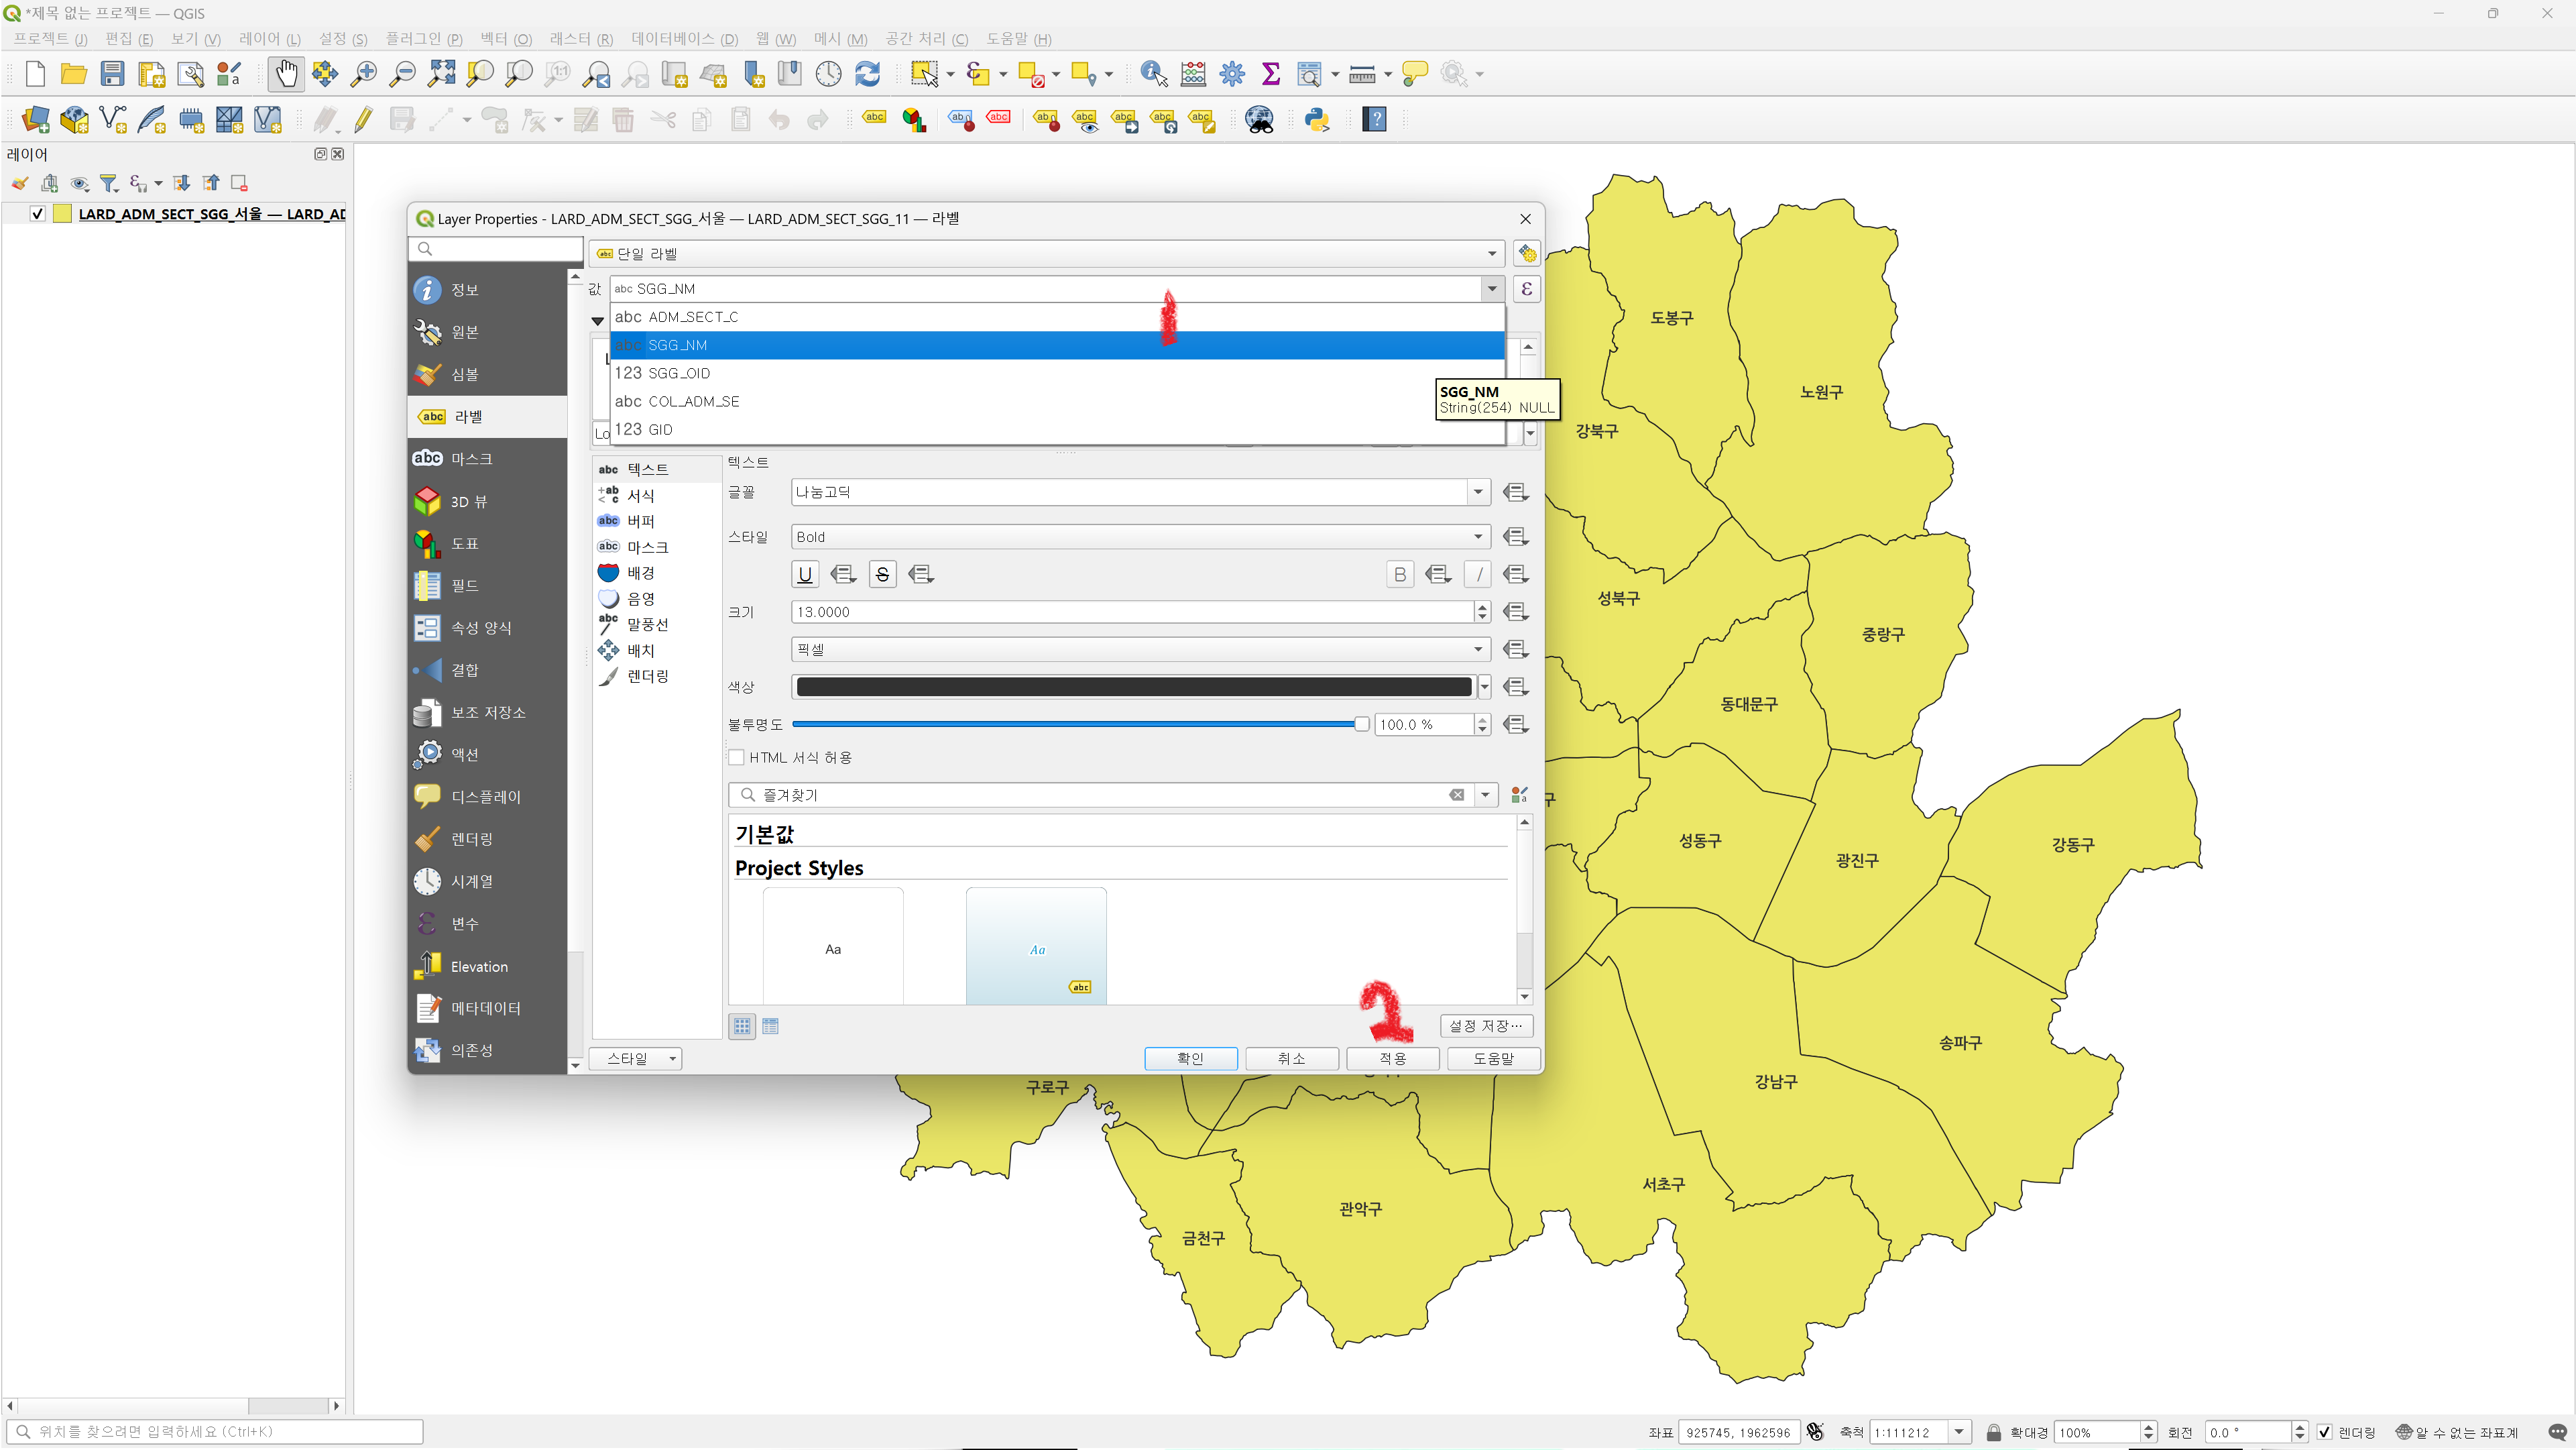
Task: Click the underline U format button
Action: tap(804, 574)
